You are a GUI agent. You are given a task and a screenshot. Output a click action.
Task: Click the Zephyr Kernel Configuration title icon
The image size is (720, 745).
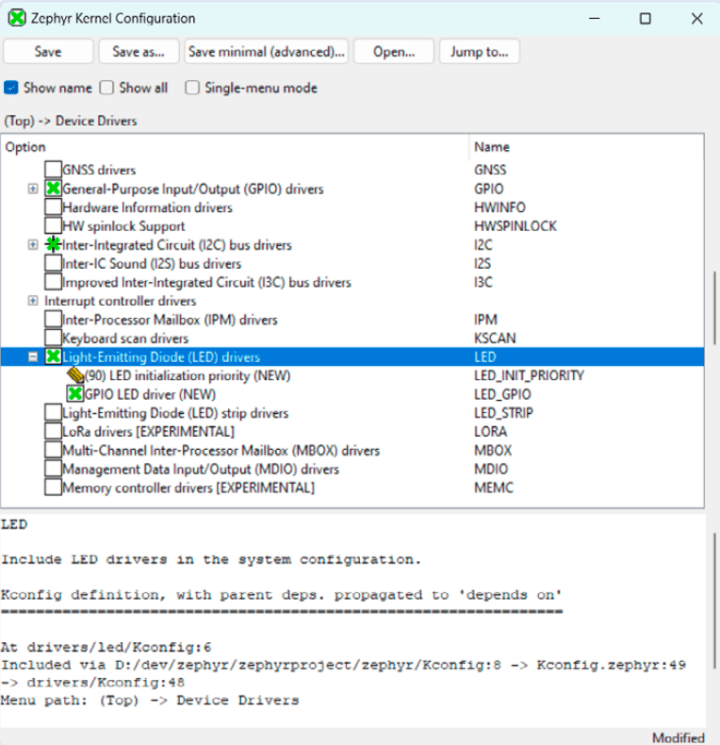click(x=17, y=18)
